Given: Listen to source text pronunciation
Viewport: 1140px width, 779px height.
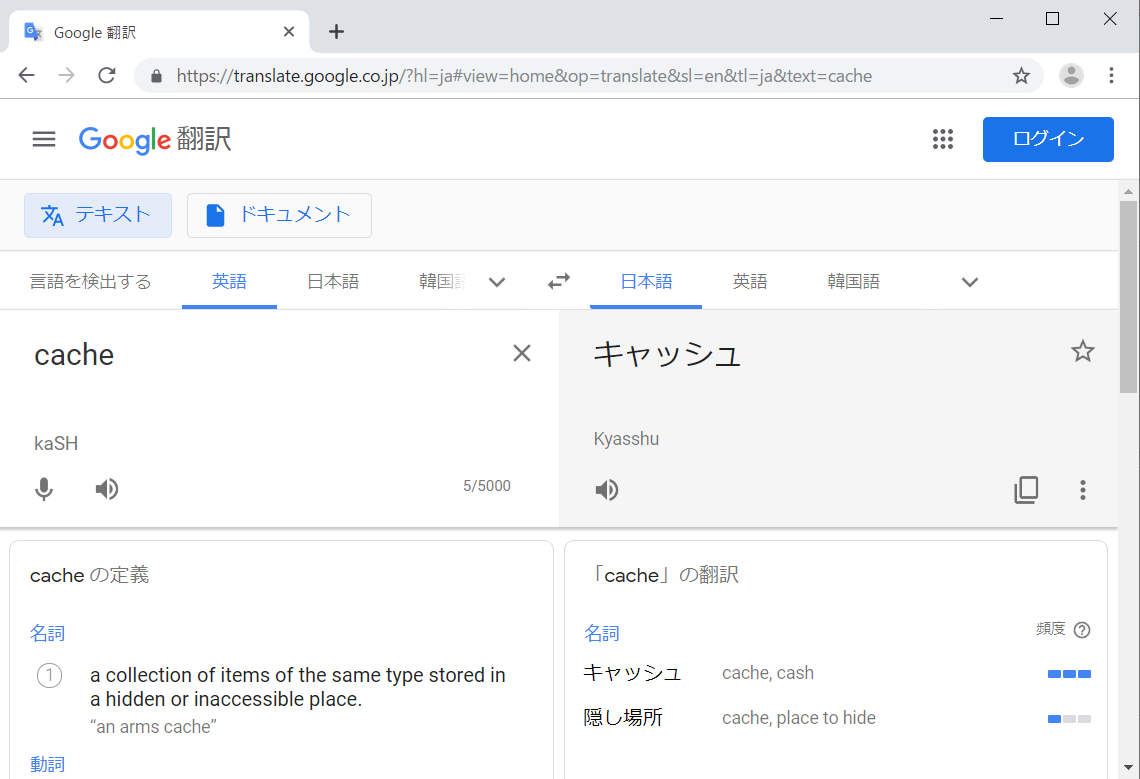Looking at the screenshot, I should [107, 489].
